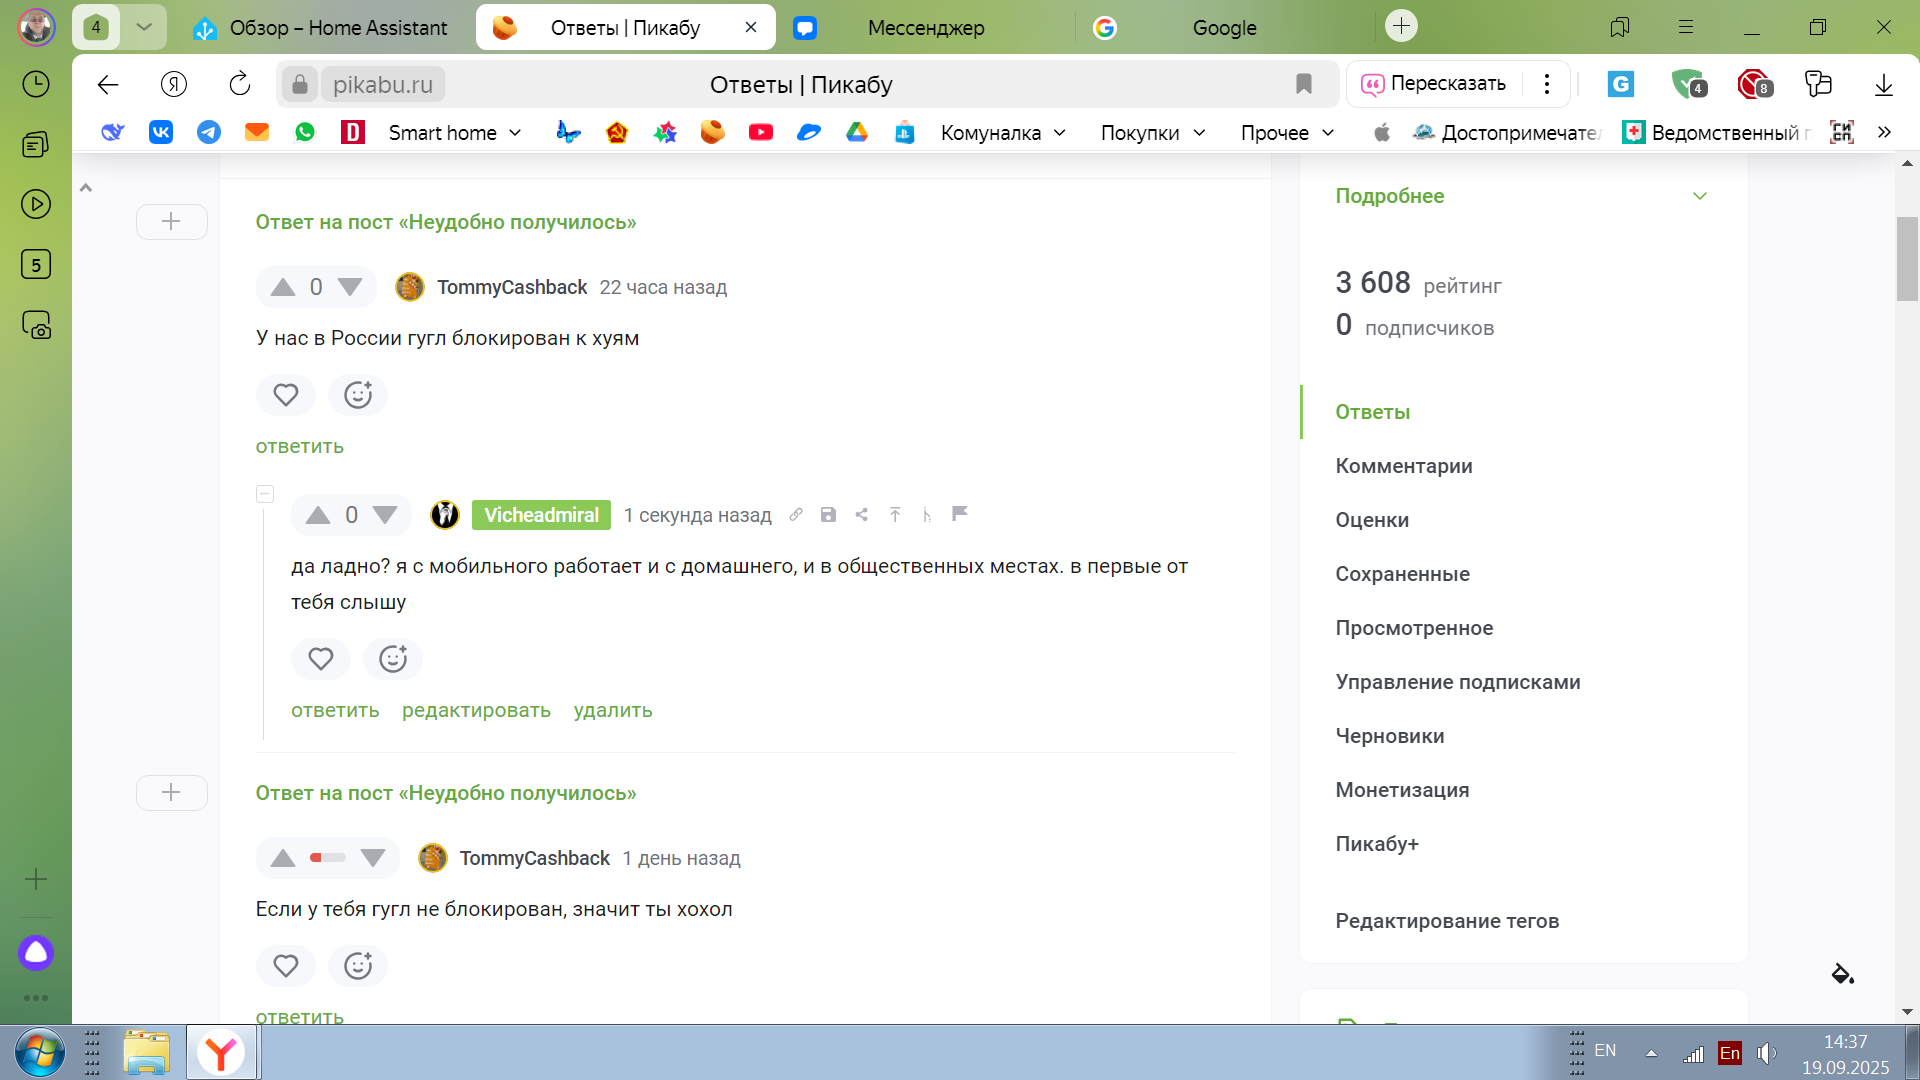Upvote TommyCashback's comment from 22 hours ago
1920x1080 pixels.
283,288
